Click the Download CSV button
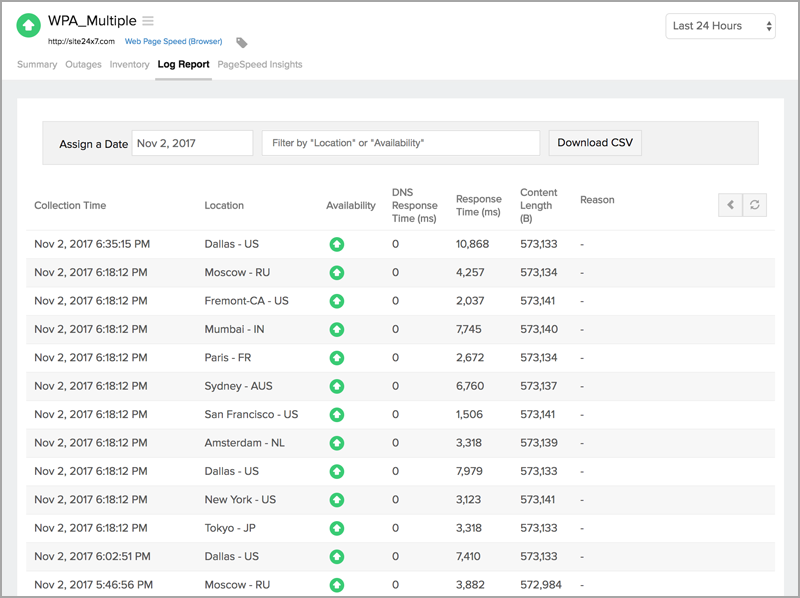The width and height of the screenshot is (800, 598). point(595,143)
